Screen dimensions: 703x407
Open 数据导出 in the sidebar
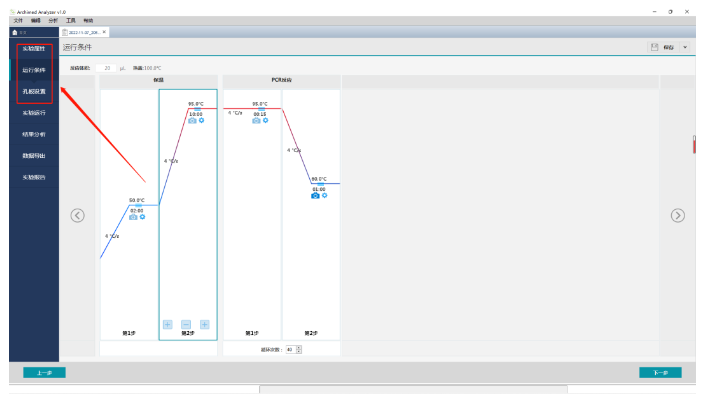point(34,156)
